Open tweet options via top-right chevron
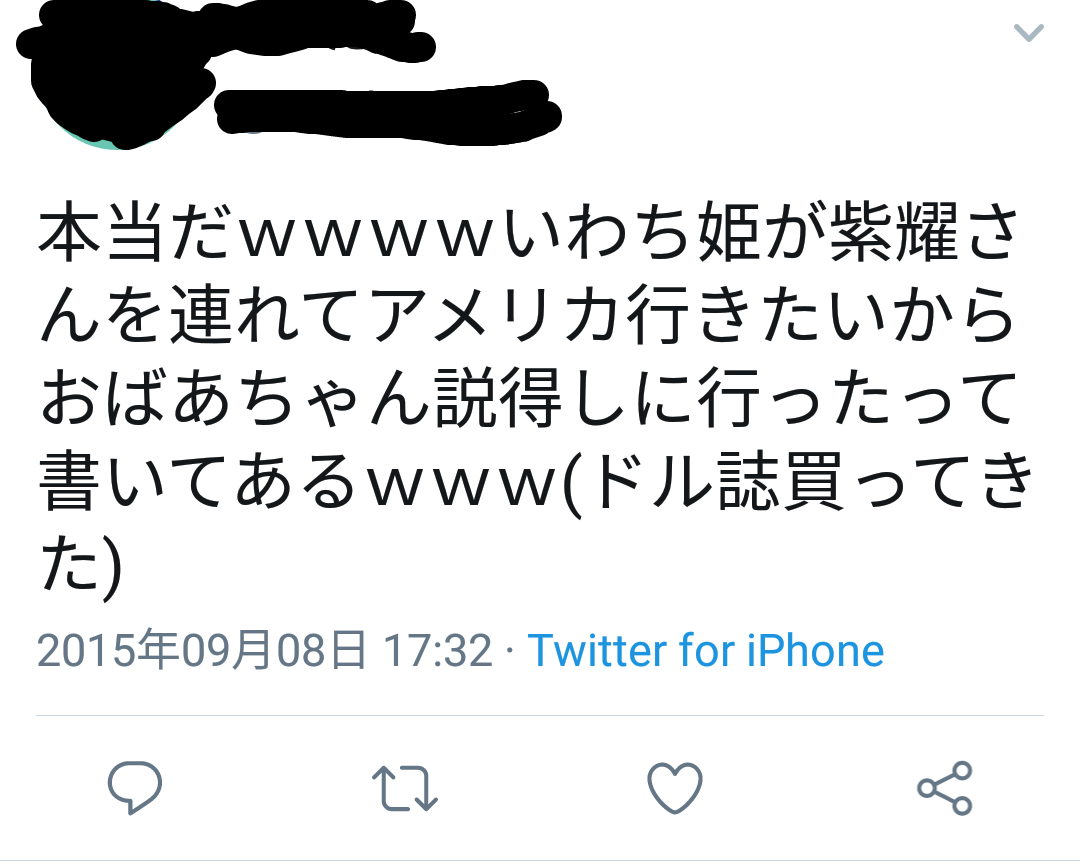 1028,32
